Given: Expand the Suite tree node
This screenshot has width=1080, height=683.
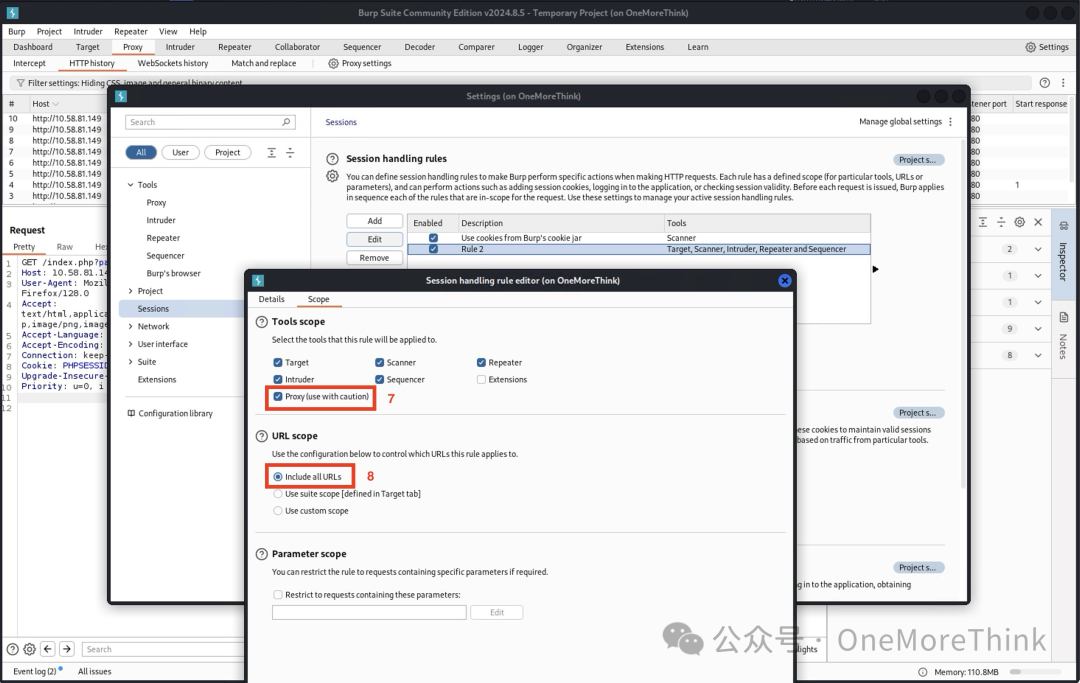Looking at the screenshot, I should pyautogui.click(x=130, y=361).
